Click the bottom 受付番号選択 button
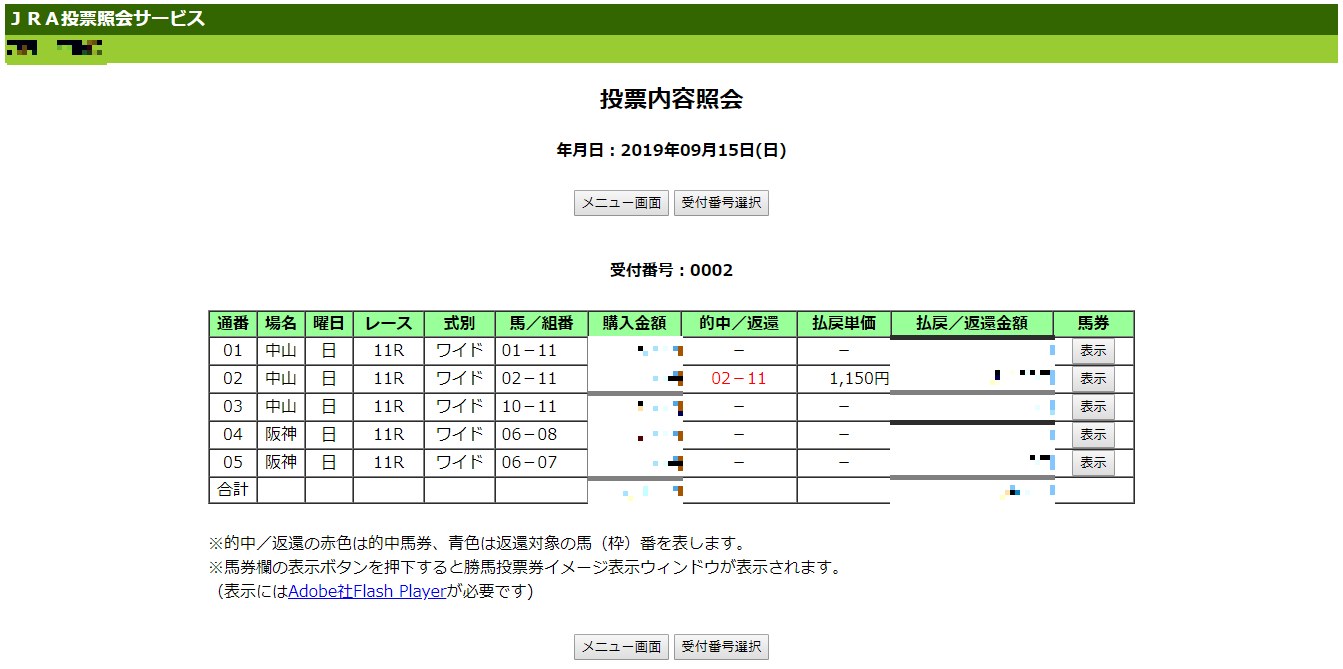The image size is (1343, 669). (x=721, y=646)
